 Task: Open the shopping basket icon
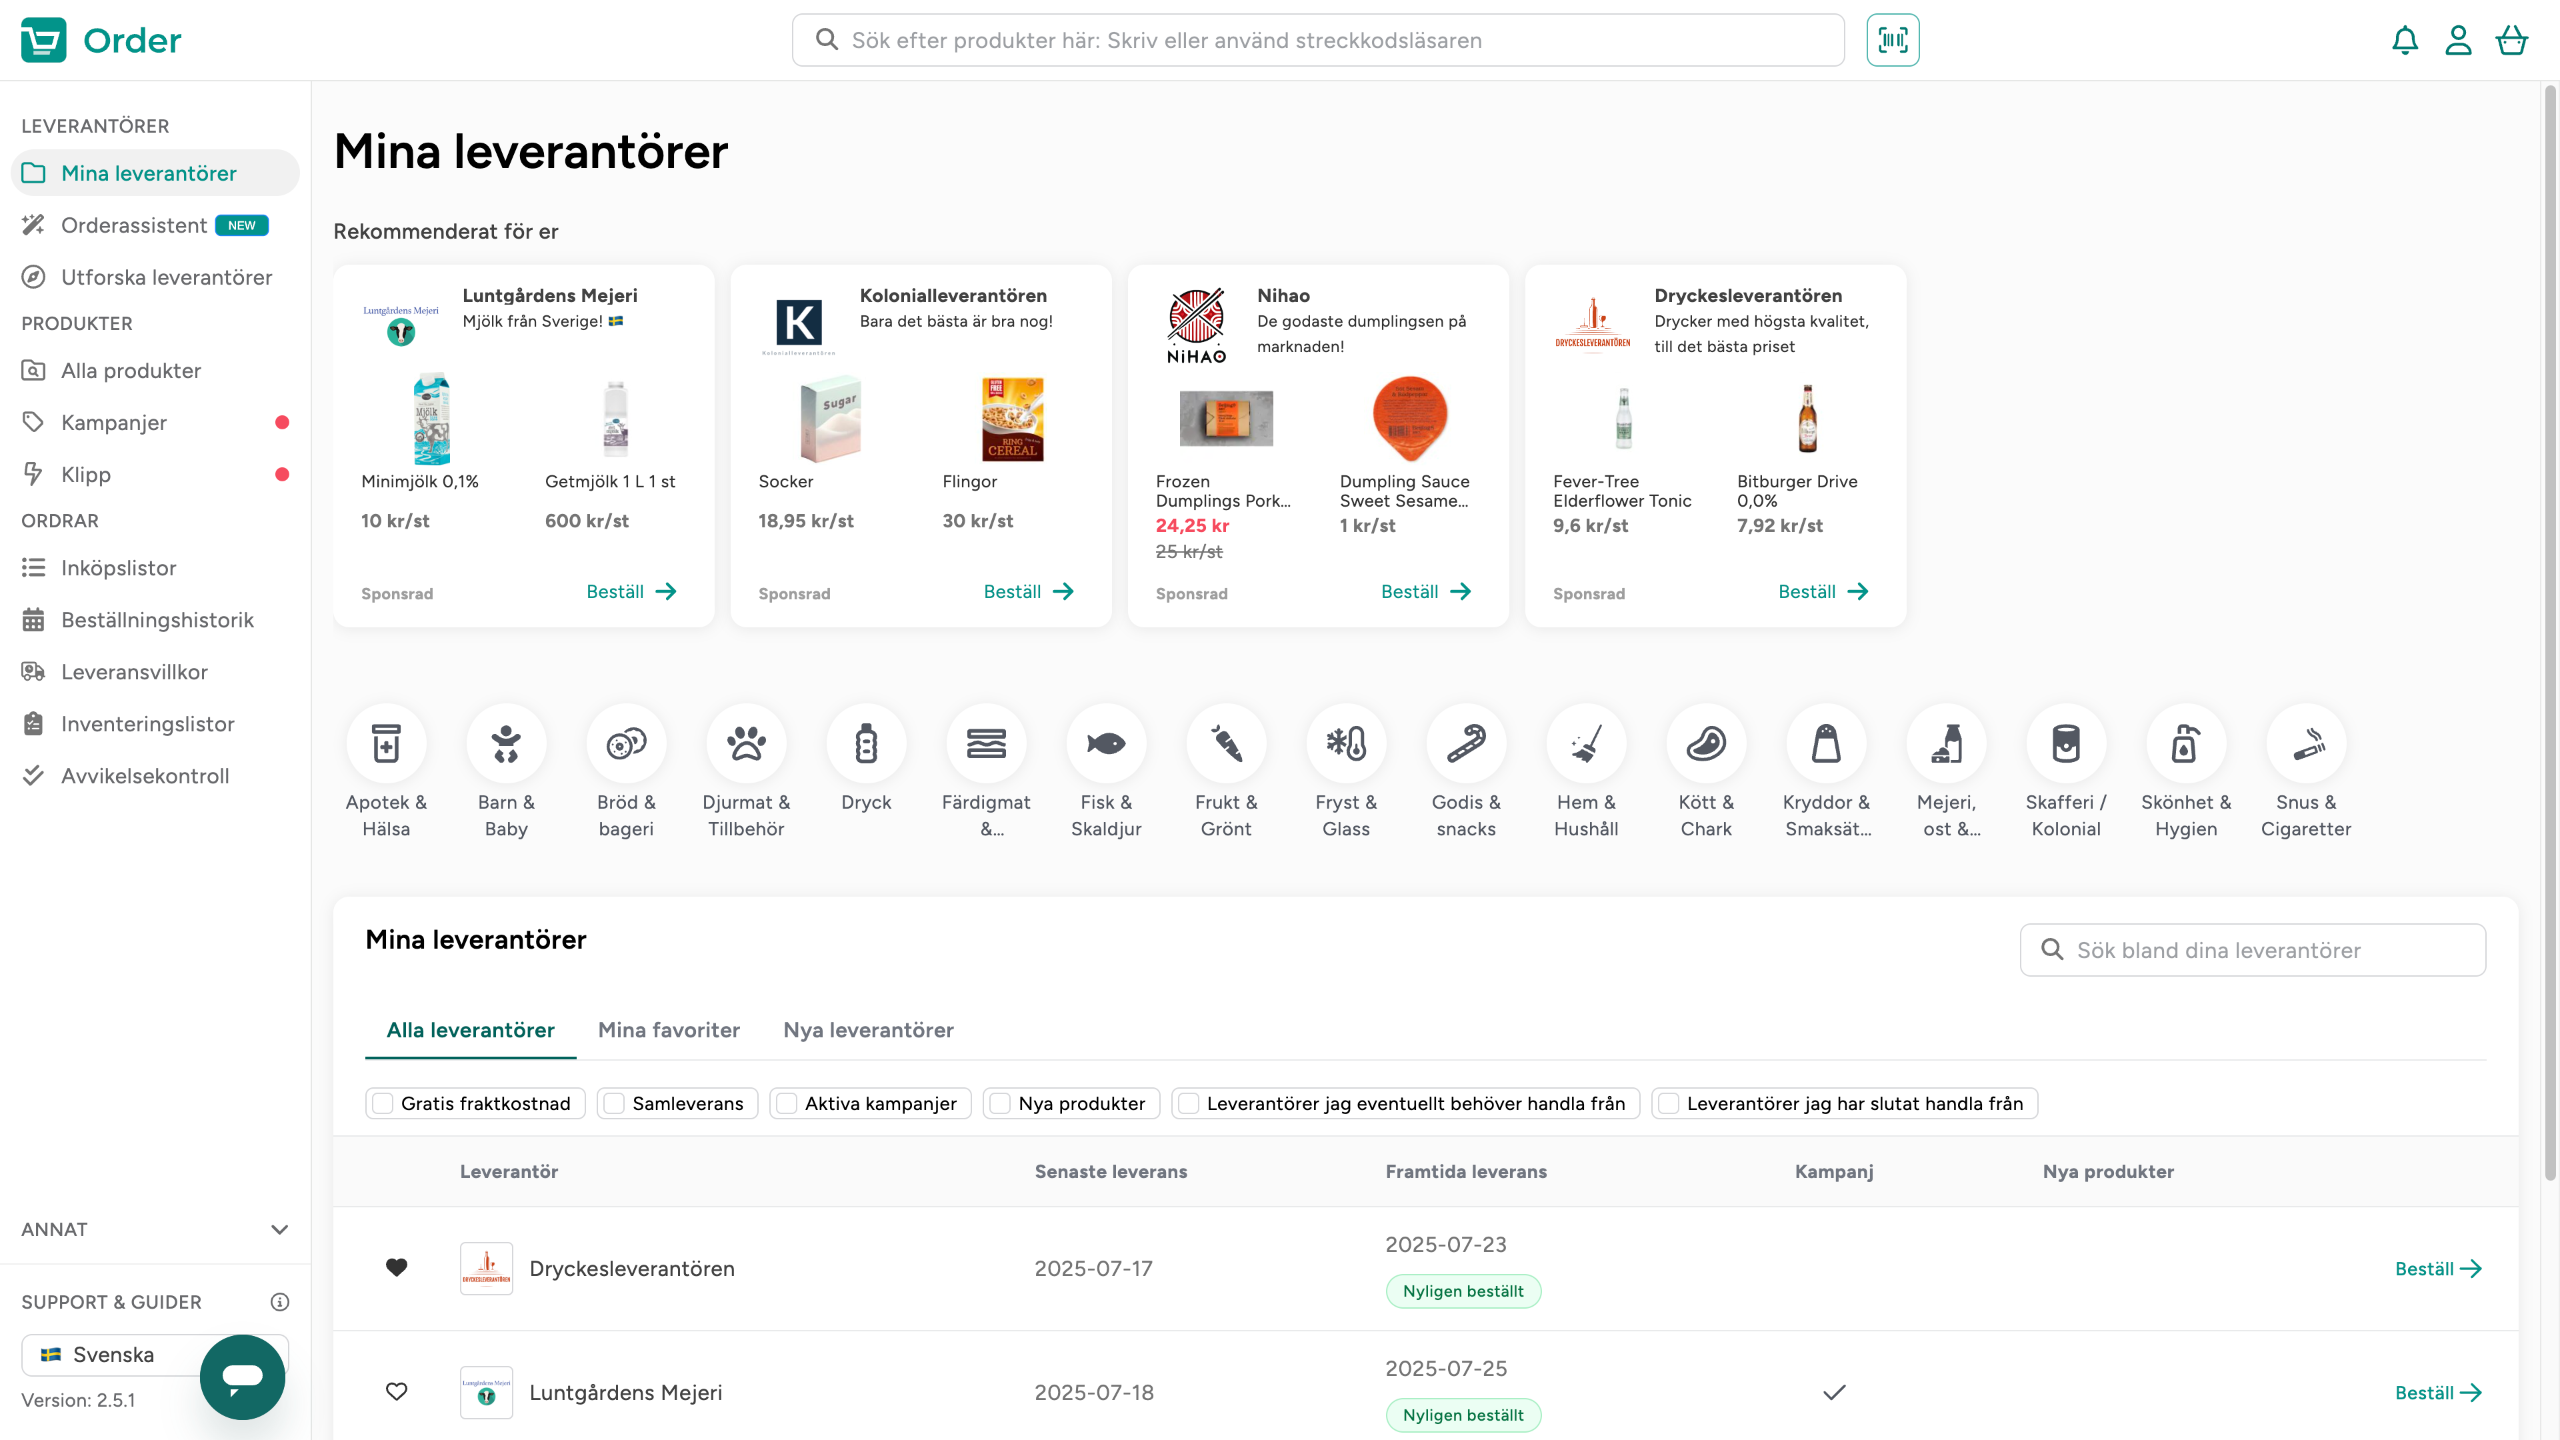(x=2511, y=40)
